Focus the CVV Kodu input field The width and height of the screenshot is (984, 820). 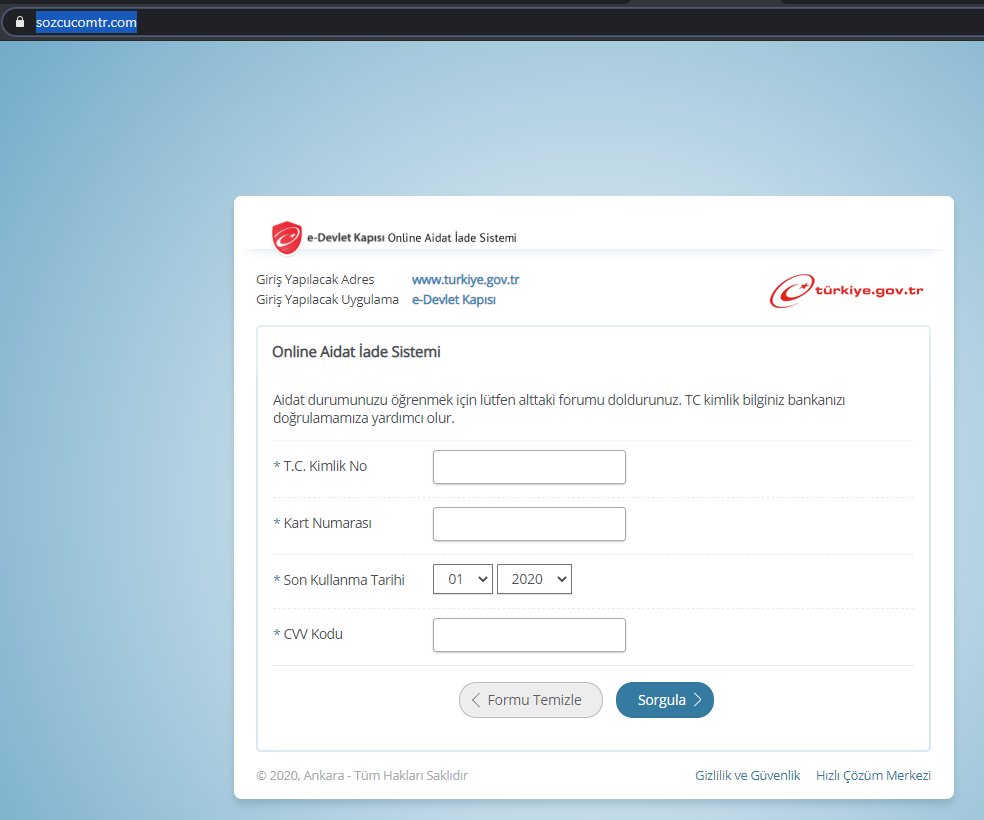(x=529, y=635)
